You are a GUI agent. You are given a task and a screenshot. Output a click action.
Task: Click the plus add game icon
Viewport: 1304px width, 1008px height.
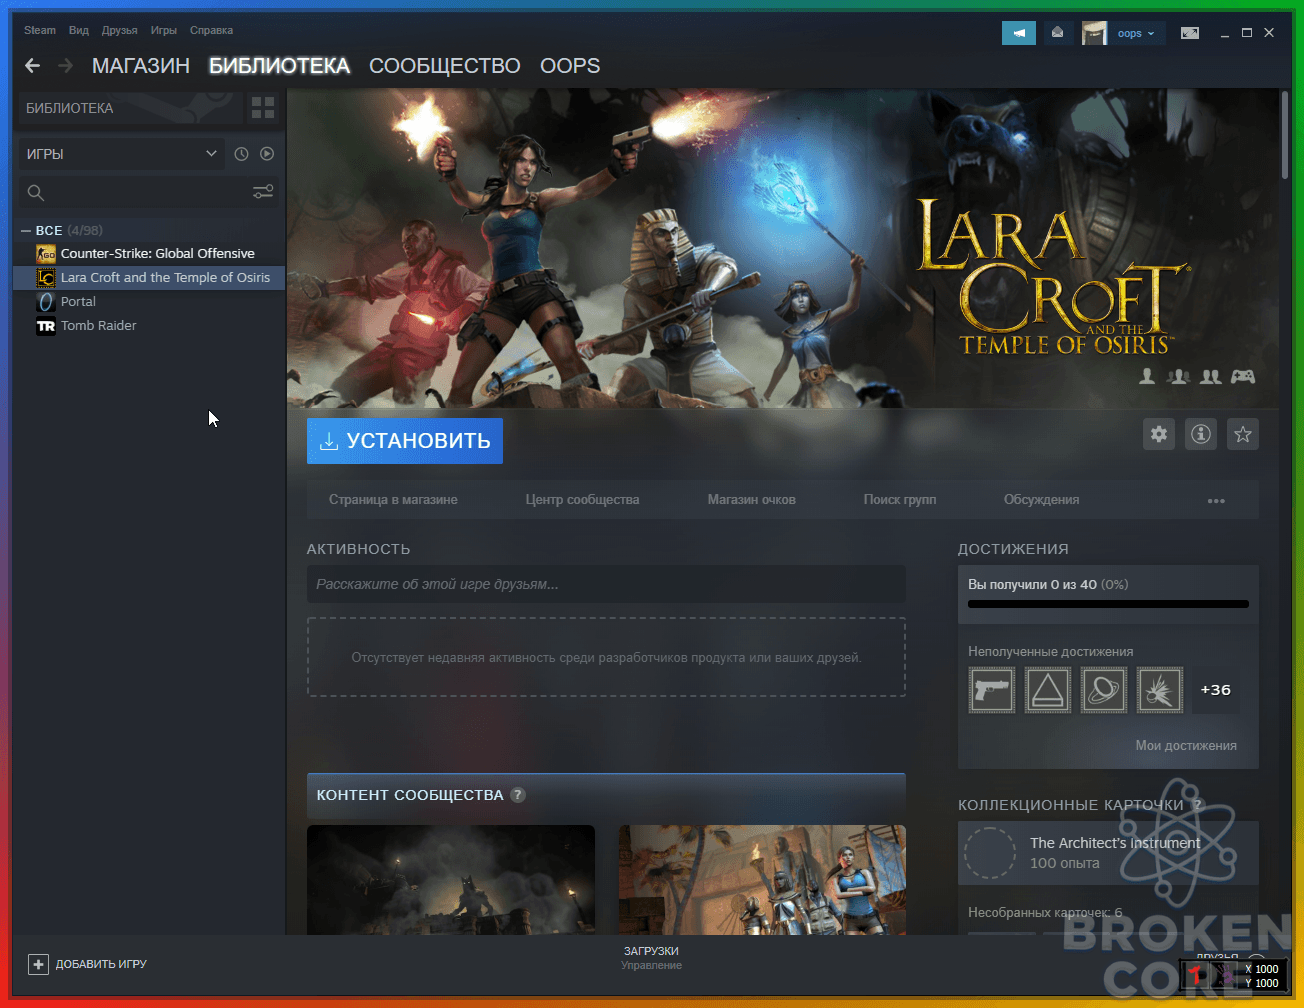click(38, 964)
